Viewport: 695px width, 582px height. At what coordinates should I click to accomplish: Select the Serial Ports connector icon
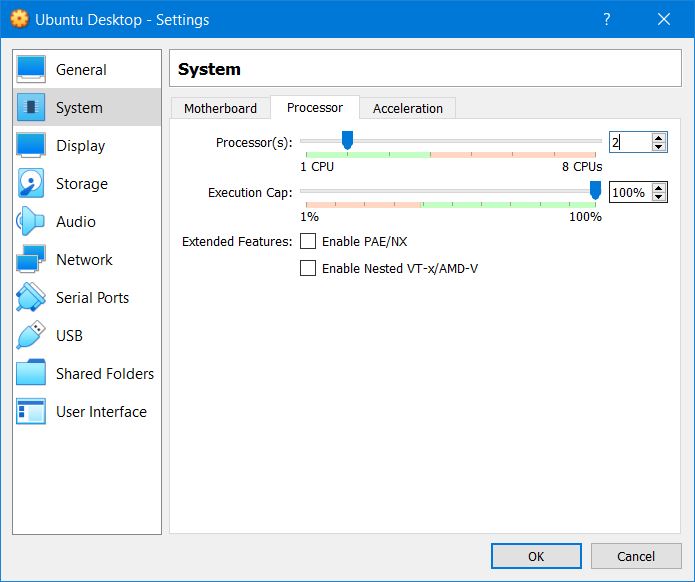point(31,298)
